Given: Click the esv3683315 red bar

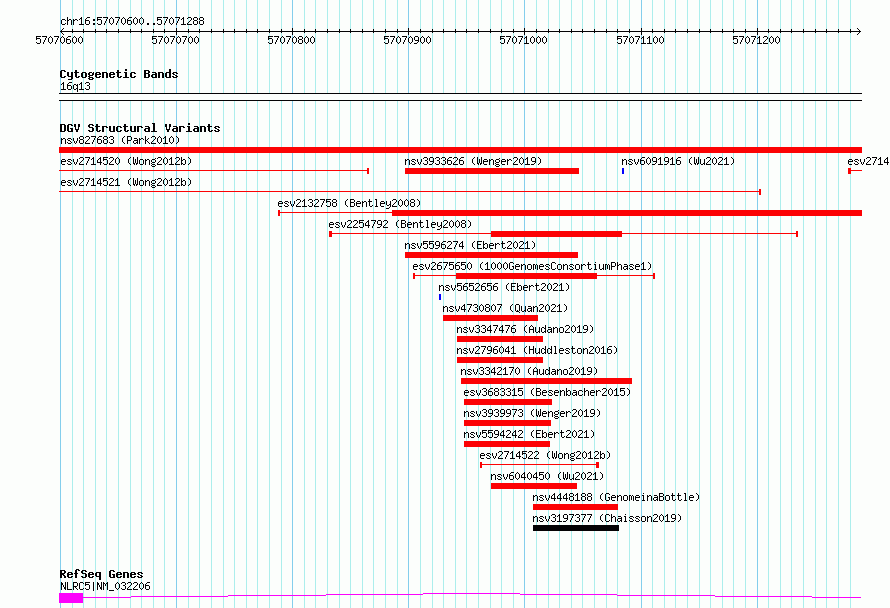Looking at the screenshot, I should tap(508, 402).
